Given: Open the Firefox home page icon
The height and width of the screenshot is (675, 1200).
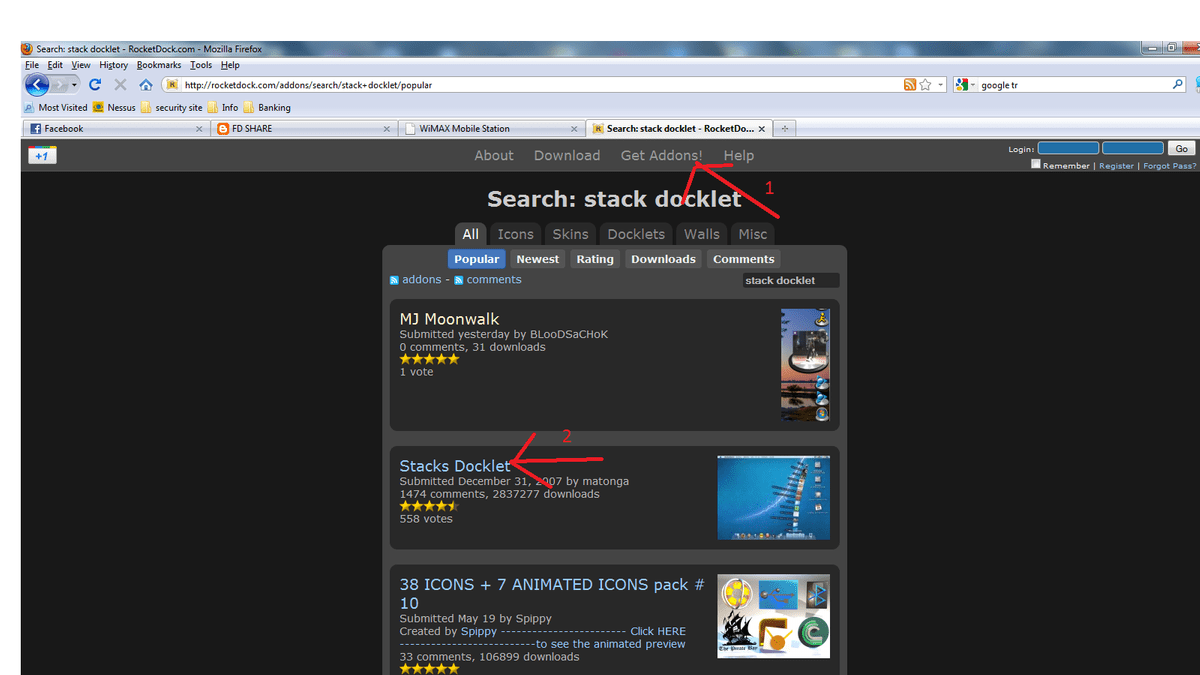Looking at the screenshot, I should click(145, 85).
